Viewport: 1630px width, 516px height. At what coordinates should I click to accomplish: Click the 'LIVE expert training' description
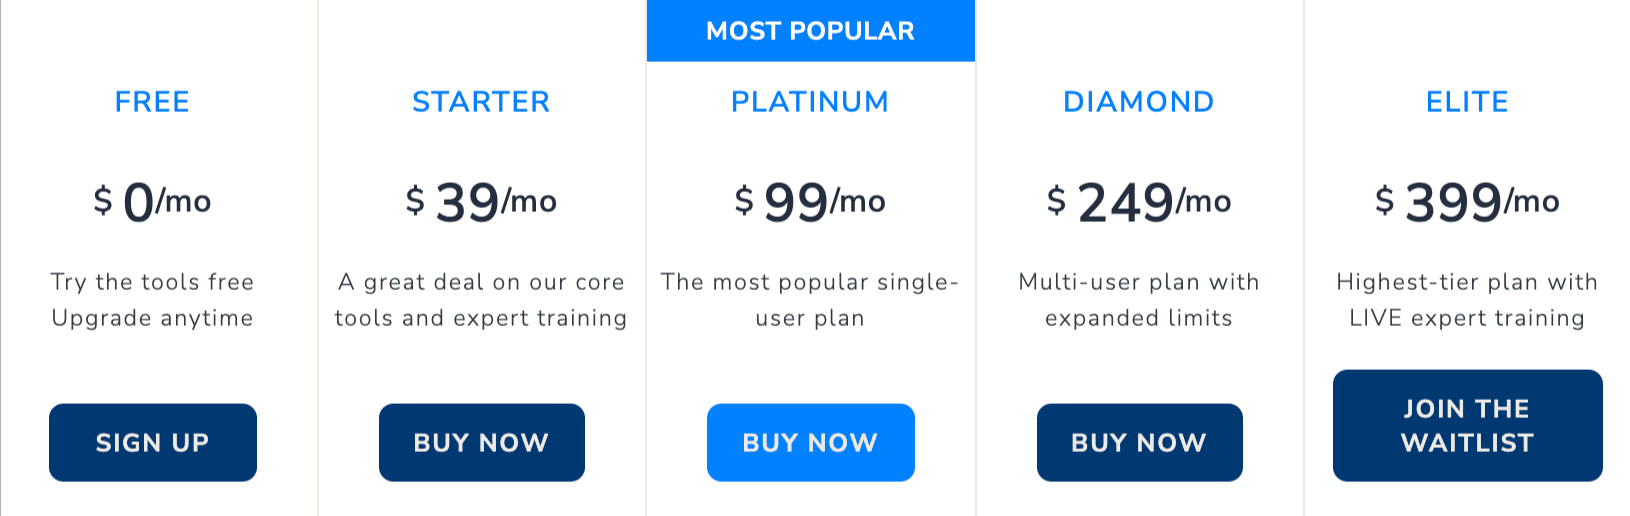click(1467, 318)
